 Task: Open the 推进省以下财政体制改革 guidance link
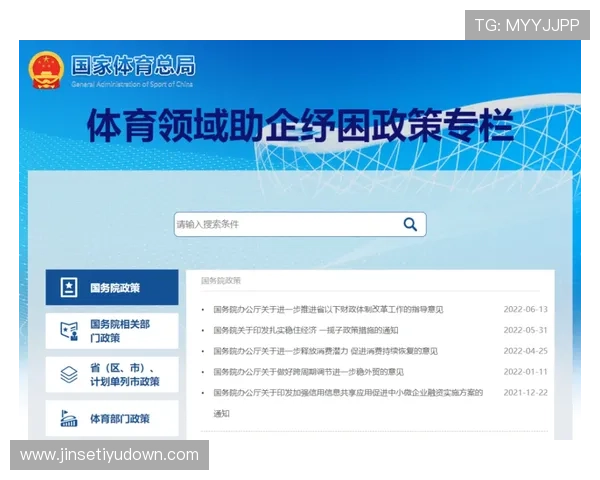tap(328, 309)
